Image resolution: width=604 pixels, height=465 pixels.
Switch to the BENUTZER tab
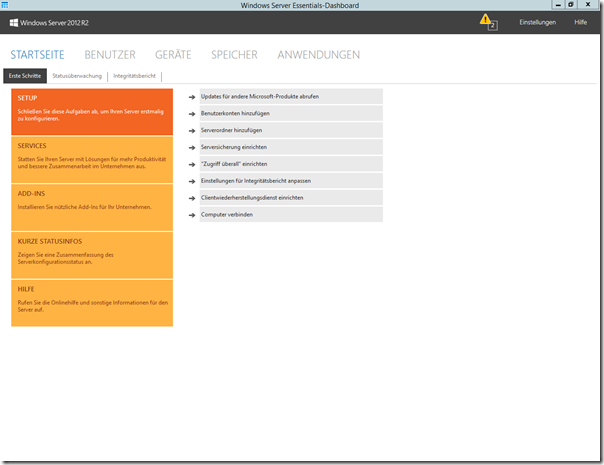(x=110, y=55)
